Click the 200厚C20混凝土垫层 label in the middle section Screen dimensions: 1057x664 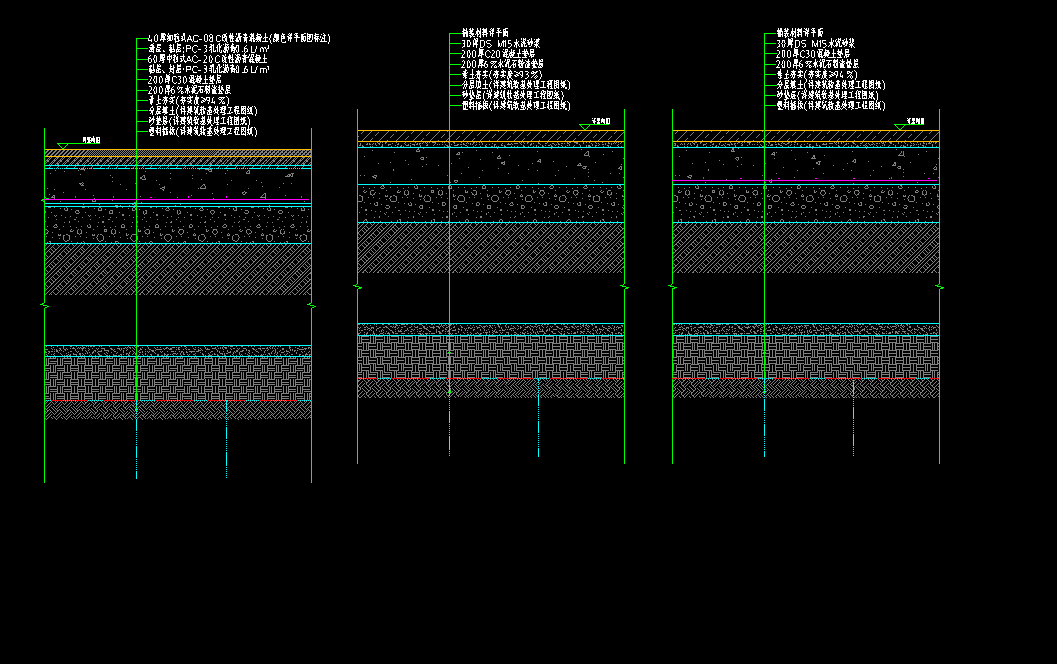click(501, 54)
